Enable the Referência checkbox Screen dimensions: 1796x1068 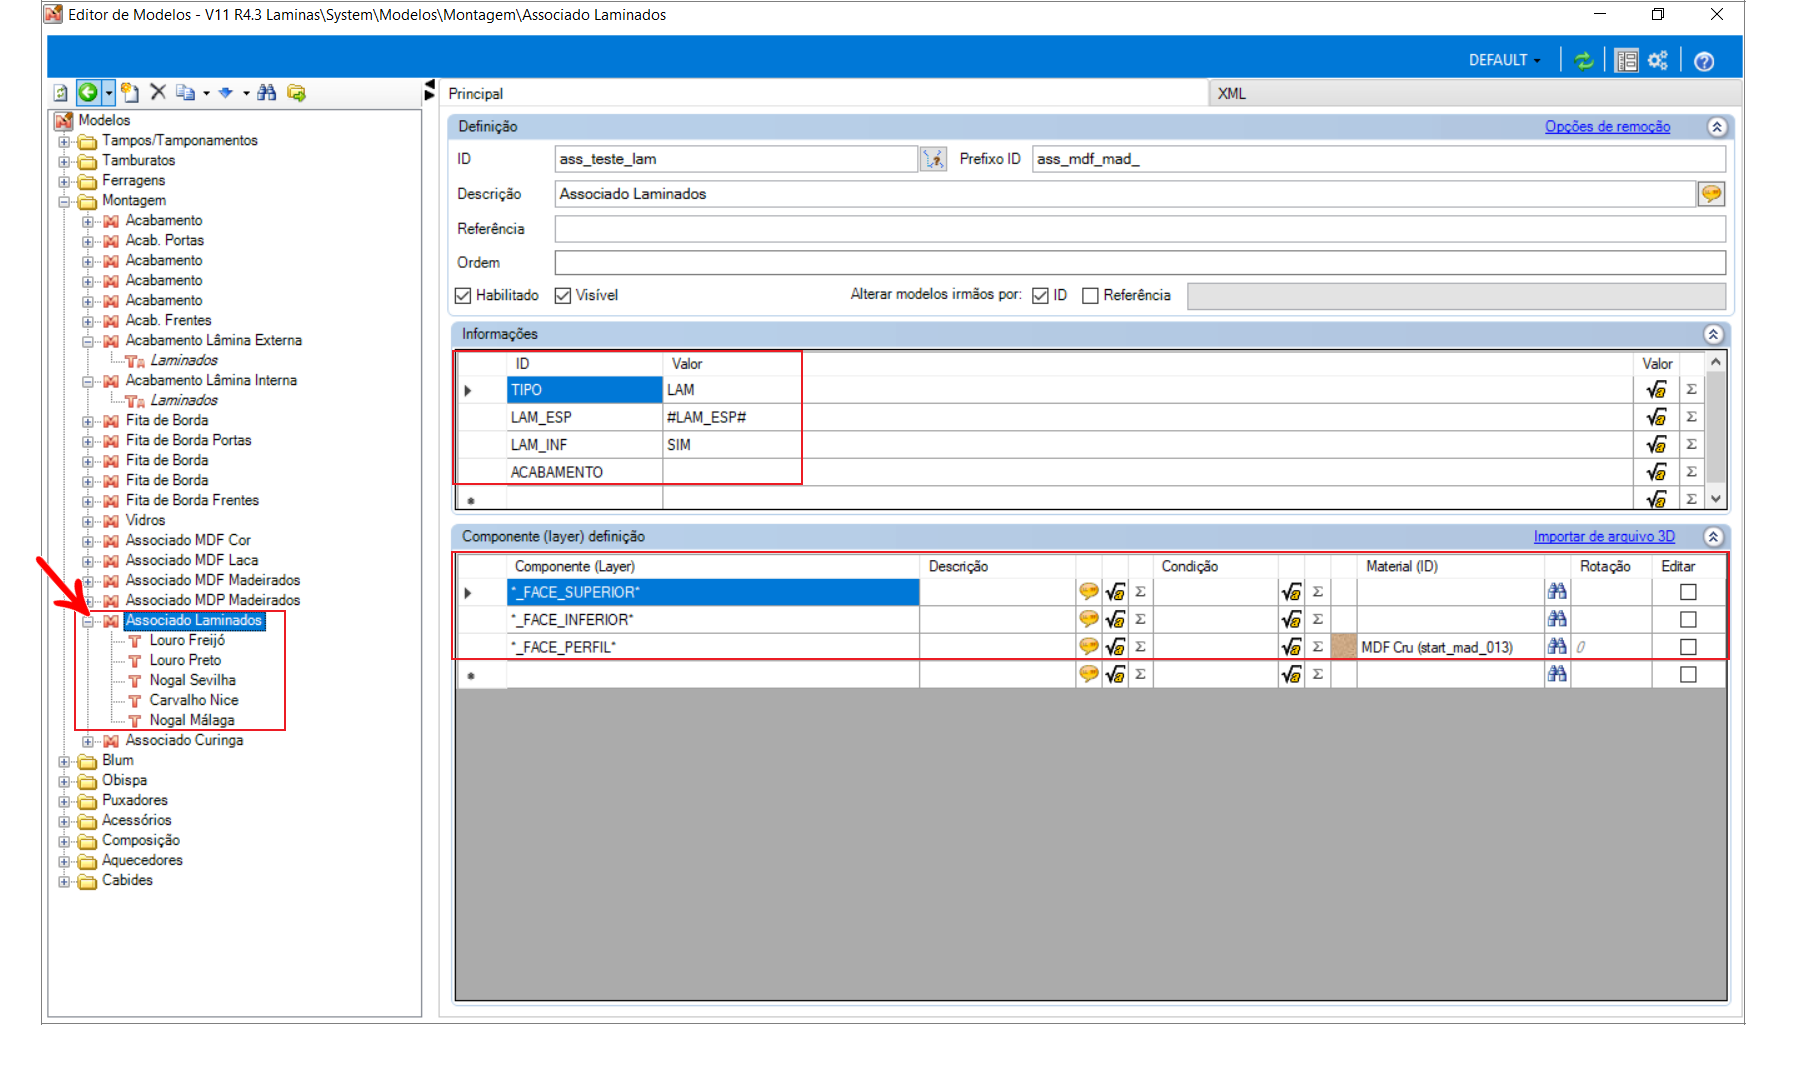coord(1091,296)
